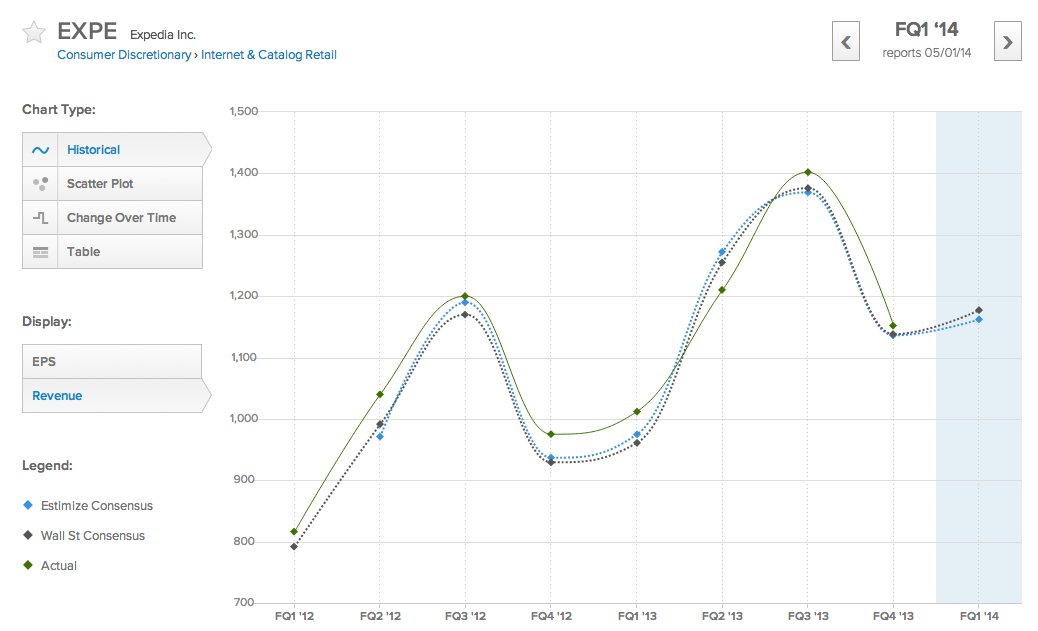This screenshot has width=1038, height=631.
Task: Click the FQ1 '14 x-axis label
Action: coord(979,616)
